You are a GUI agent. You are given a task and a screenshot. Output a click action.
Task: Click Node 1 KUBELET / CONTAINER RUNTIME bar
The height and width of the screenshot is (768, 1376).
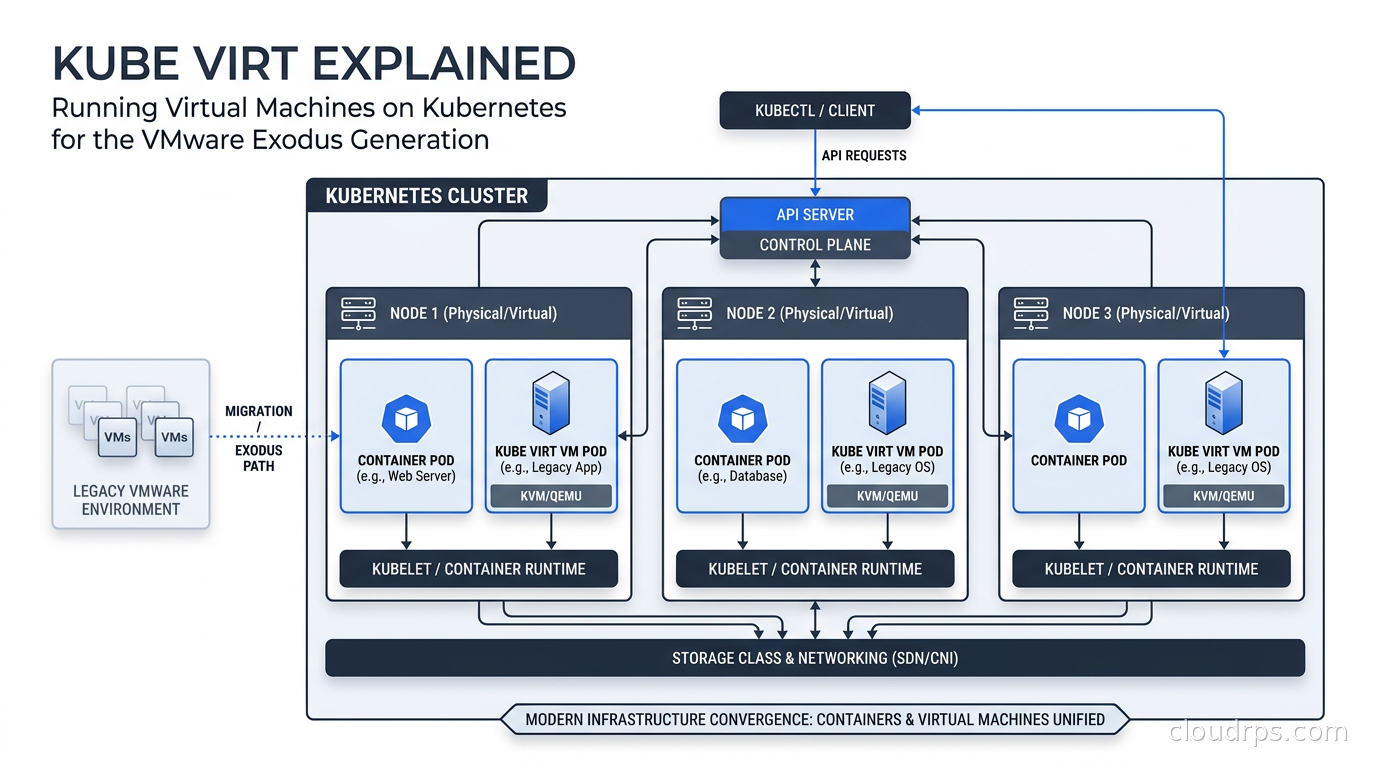479,569
